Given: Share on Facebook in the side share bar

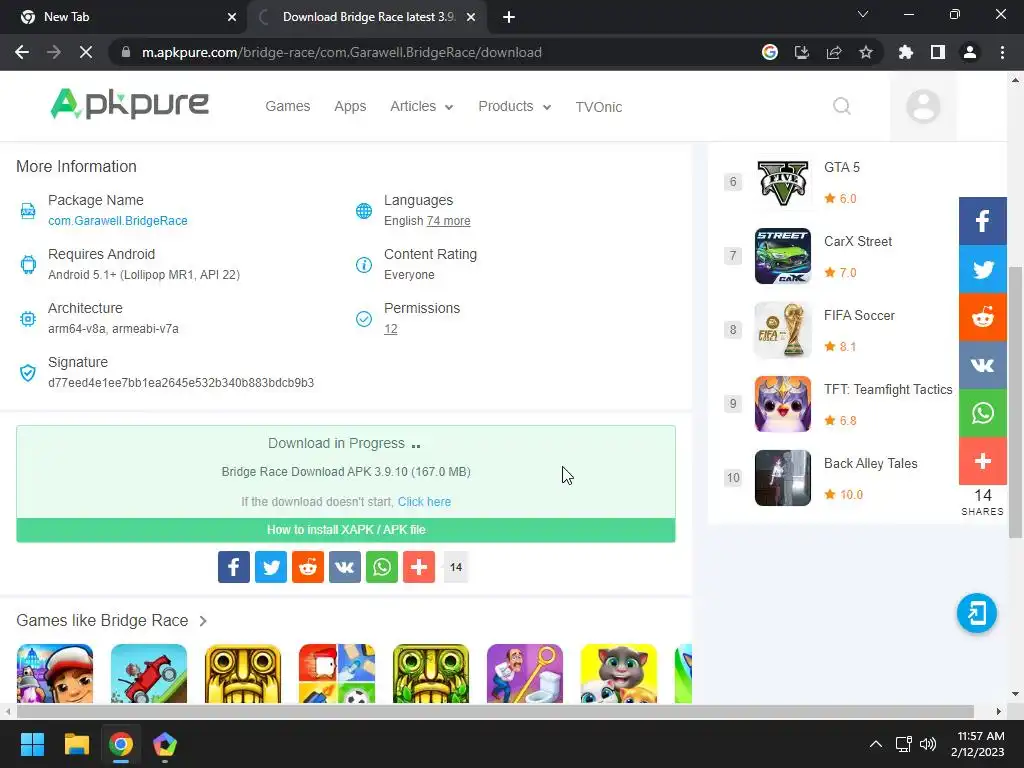Looking at the screenshot, I should (982, 221).
